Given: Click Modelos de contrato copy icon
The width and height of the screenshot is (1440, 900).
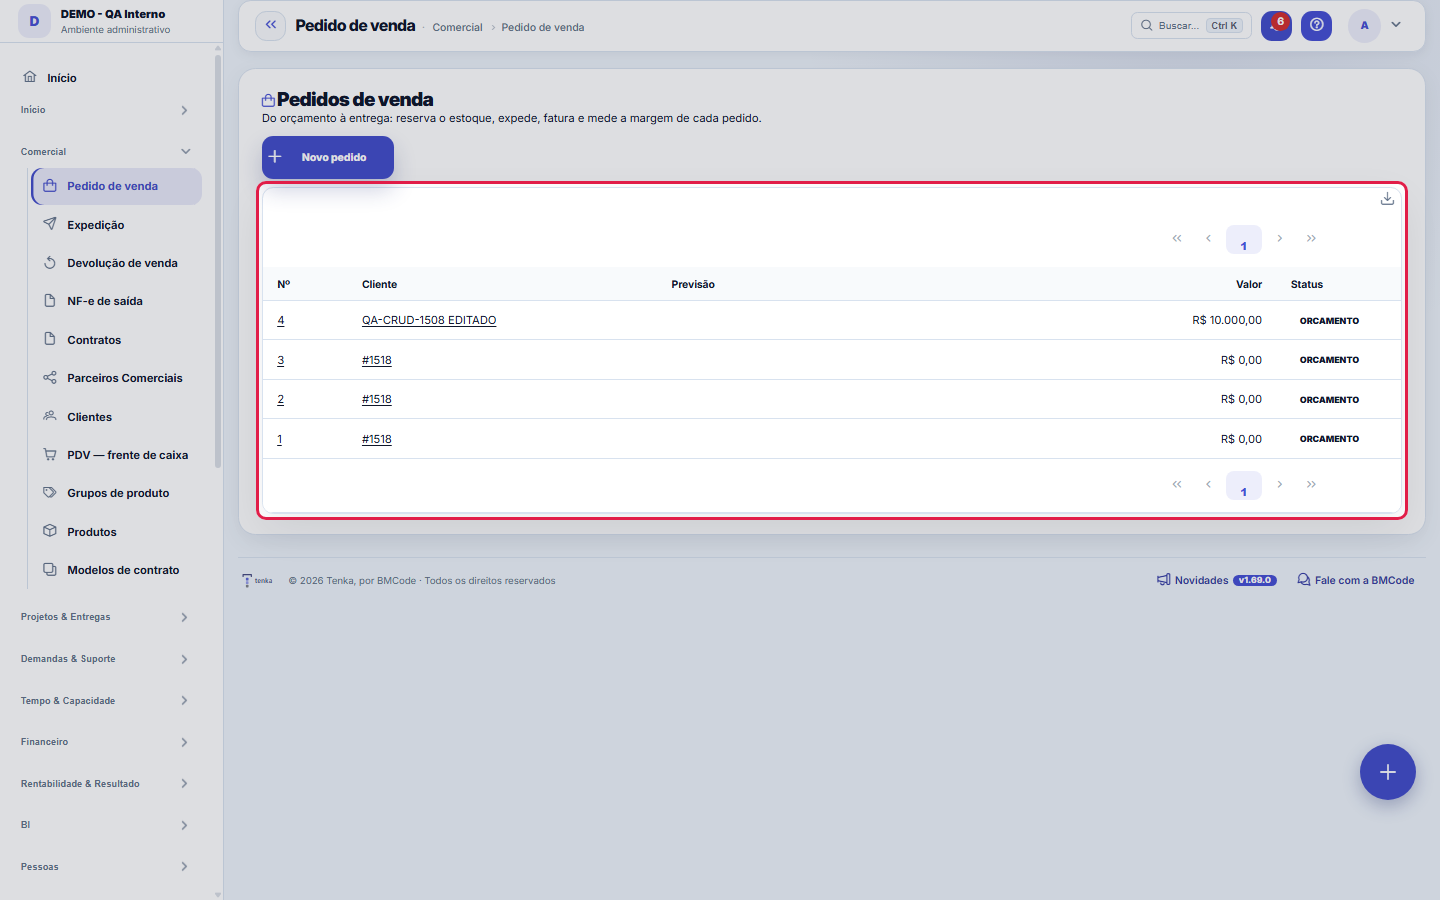Looking at the screenshot, I should [50, 569].
